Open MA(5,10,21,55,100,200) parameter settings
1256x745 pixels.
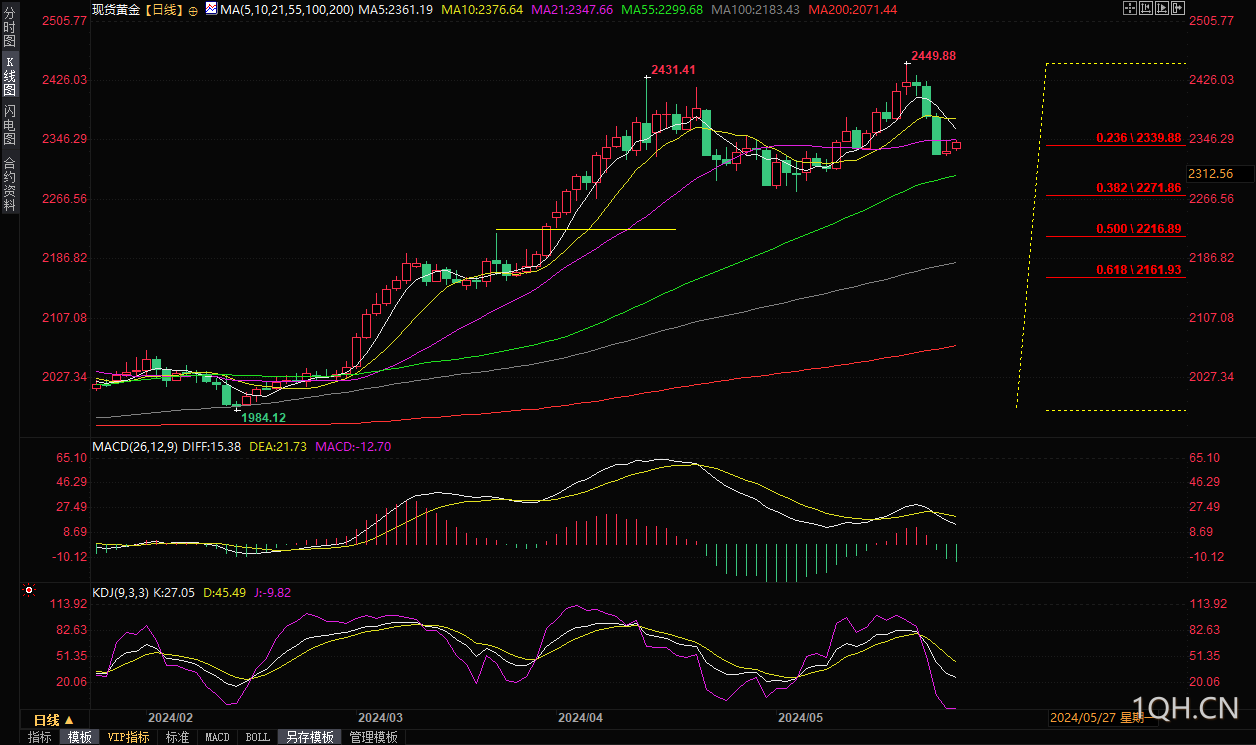pos(286,9)
